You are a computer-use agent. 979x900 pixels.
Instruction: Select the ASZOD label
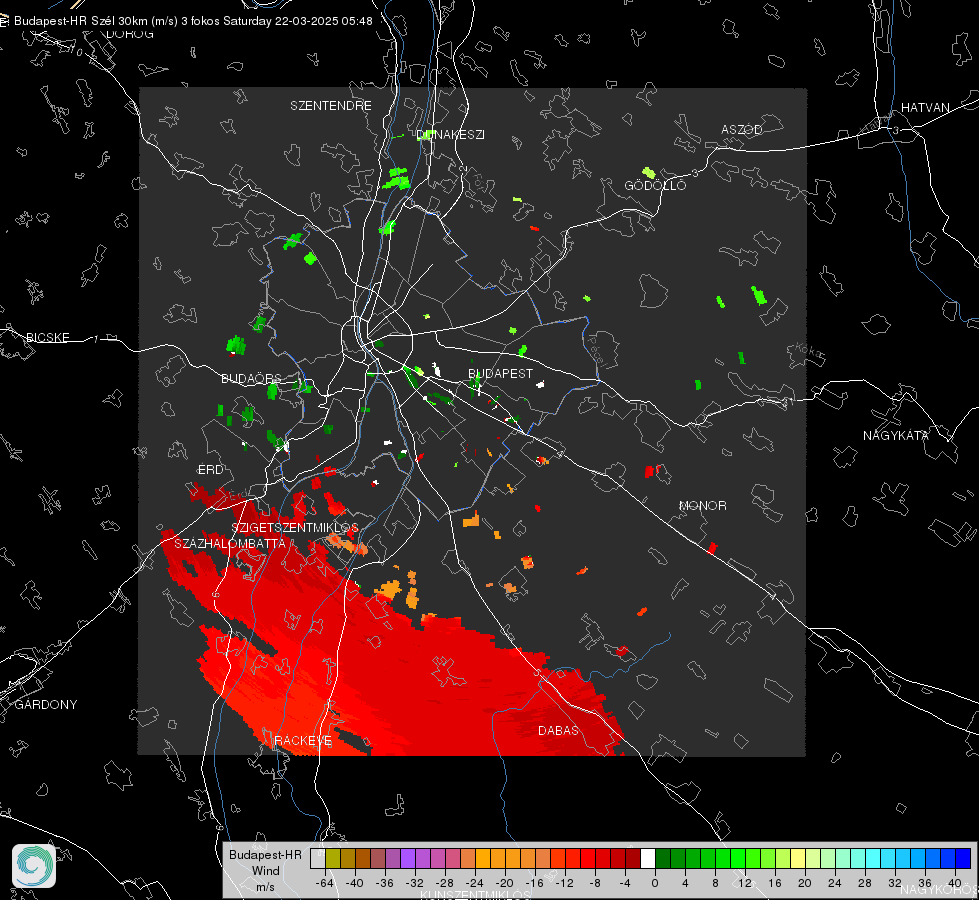[742, 130]
